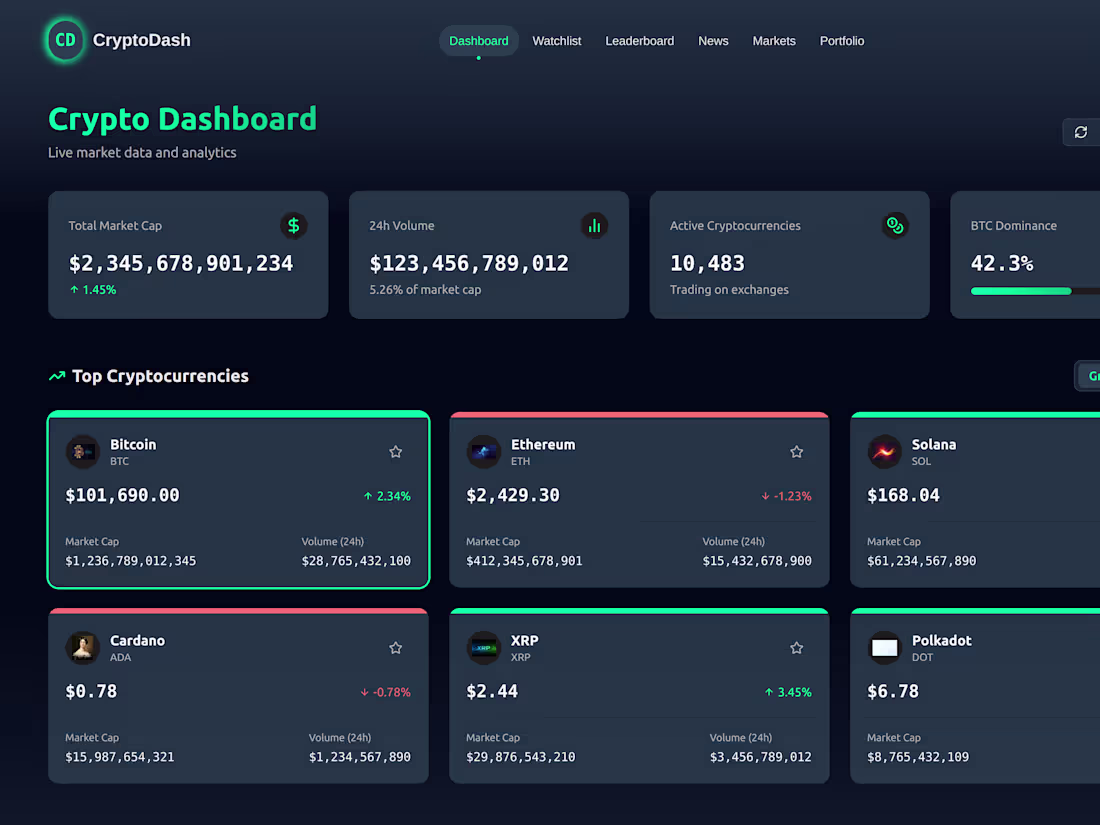Select the Cardano card avatar image
Viewport: 1100px width, 825px height.
83,648
